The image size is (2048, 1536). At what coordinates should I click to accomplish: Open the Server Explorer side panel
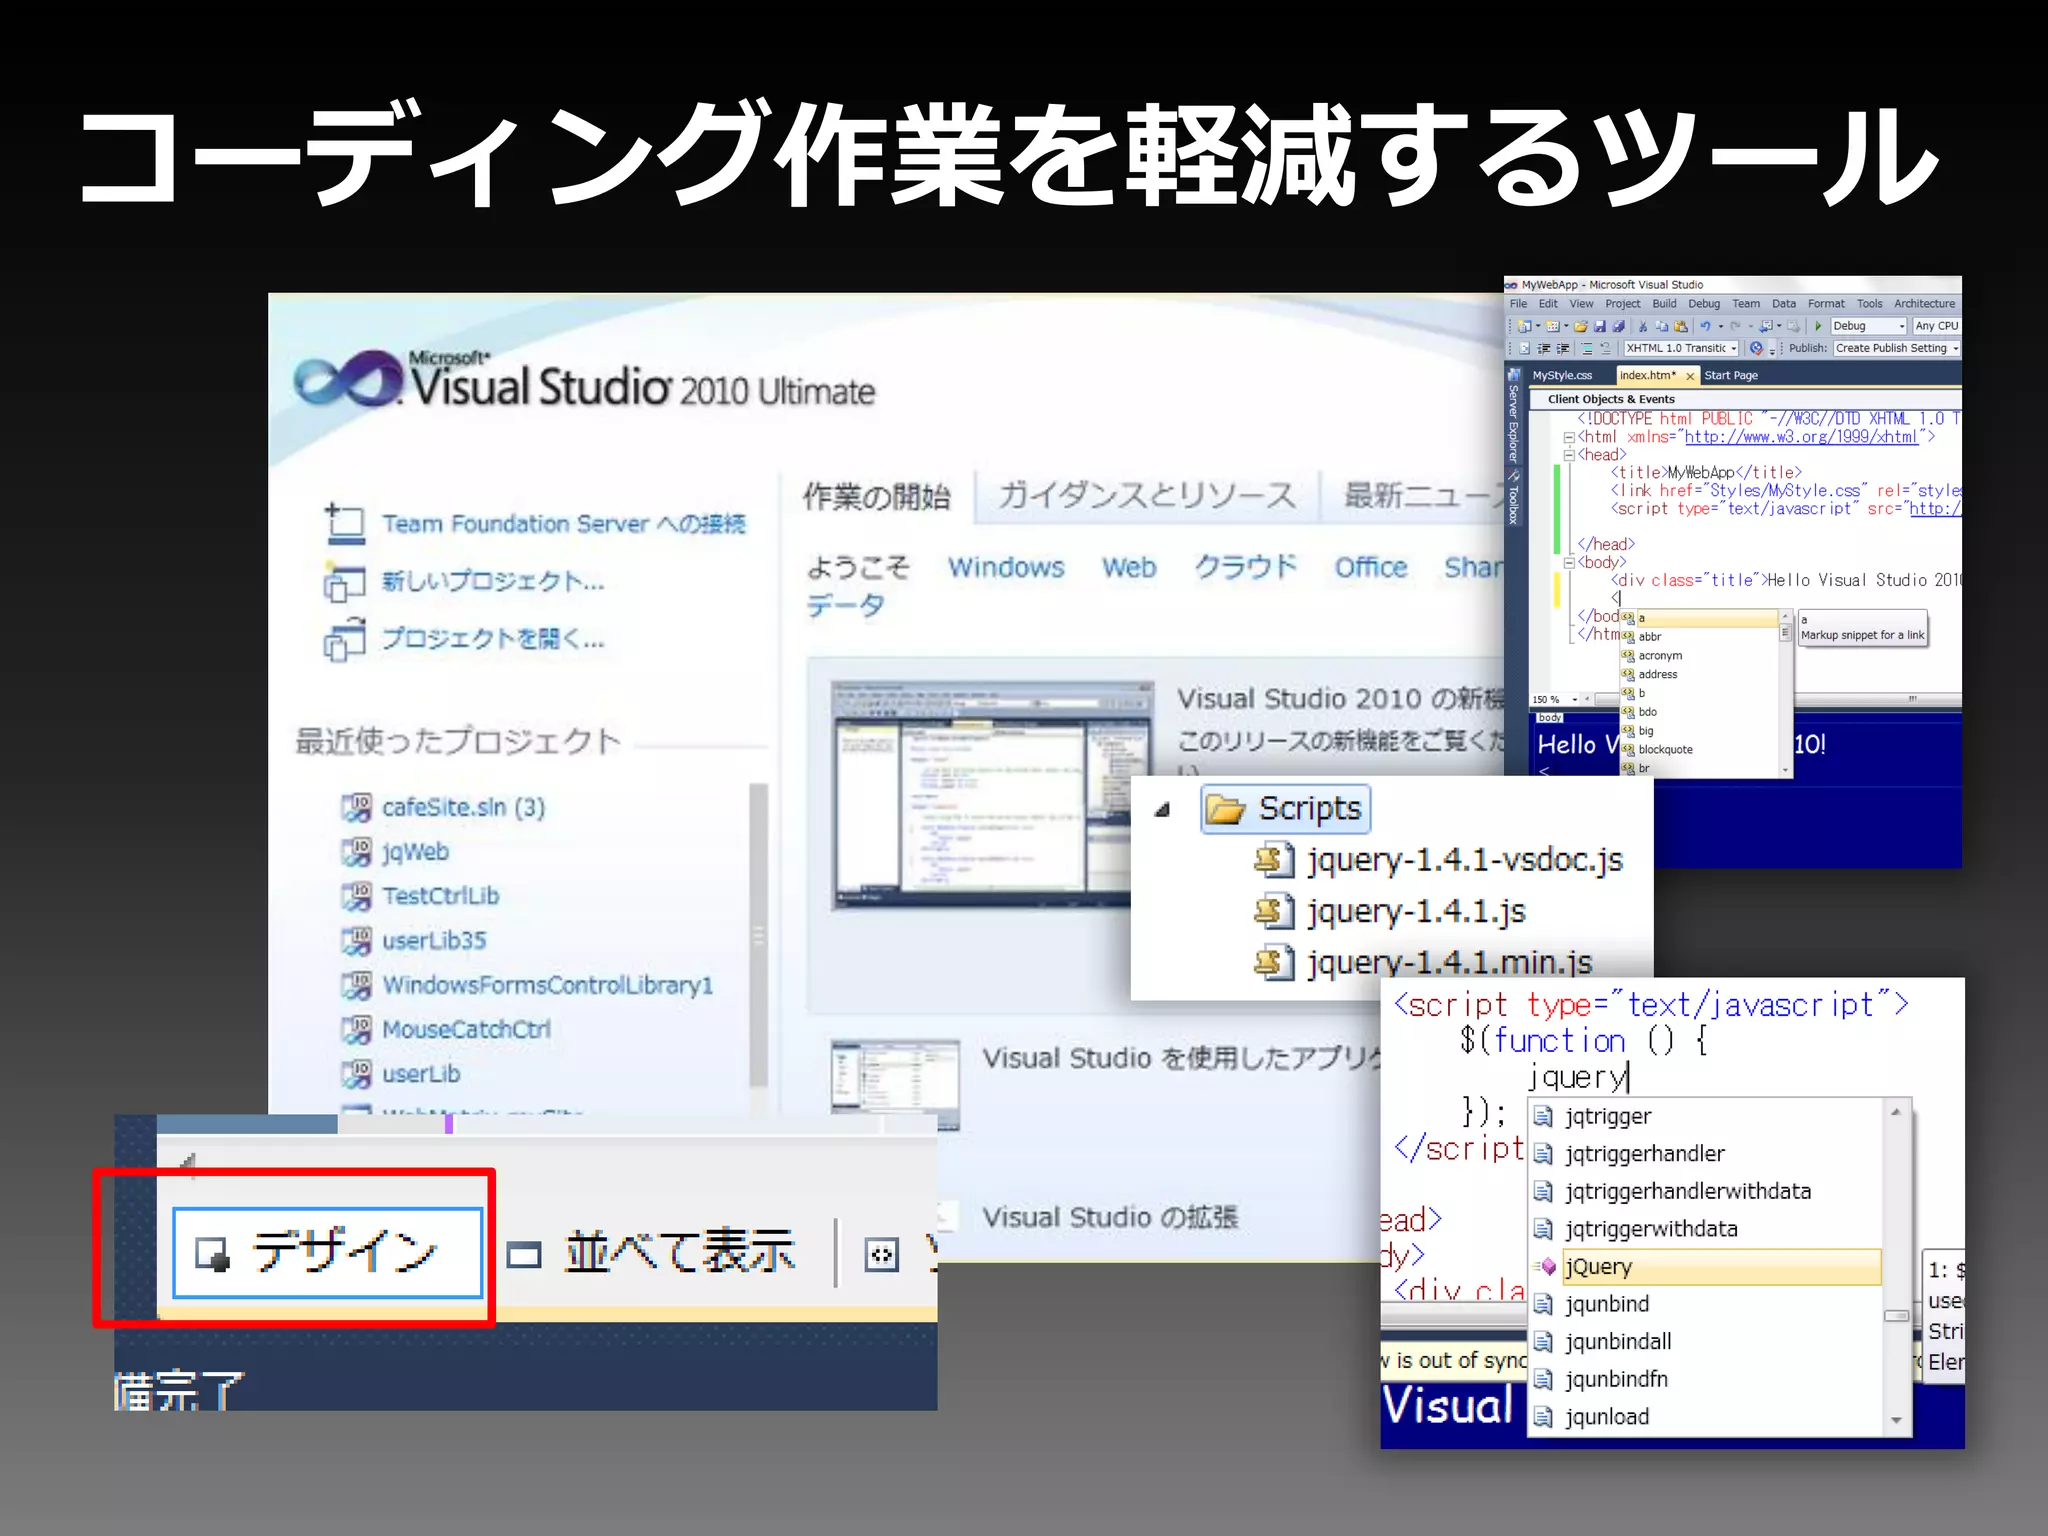click(1513, 415)
